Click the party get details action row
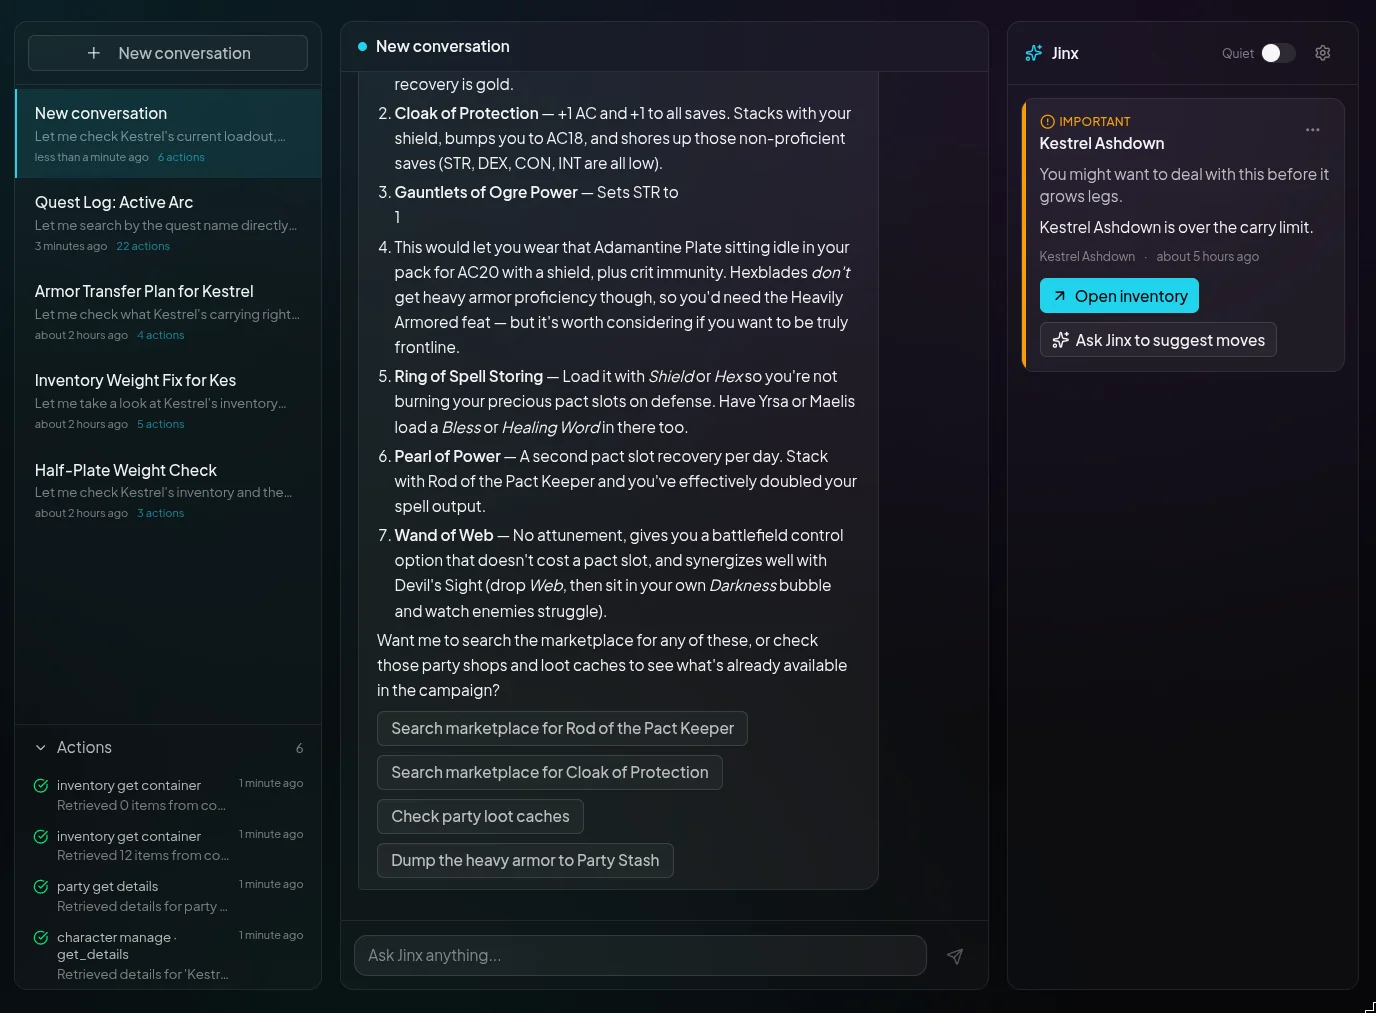The image size is (1376, 1013). coord(168,896)
